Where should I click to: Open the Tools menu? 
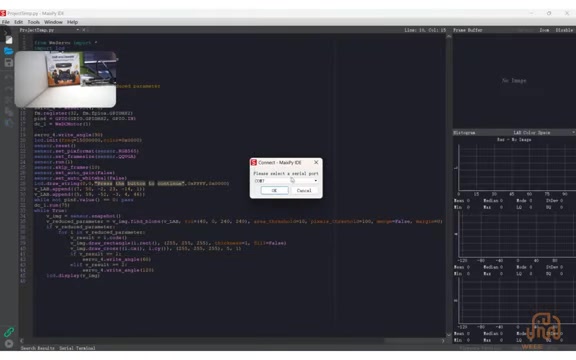click(33, 22)
